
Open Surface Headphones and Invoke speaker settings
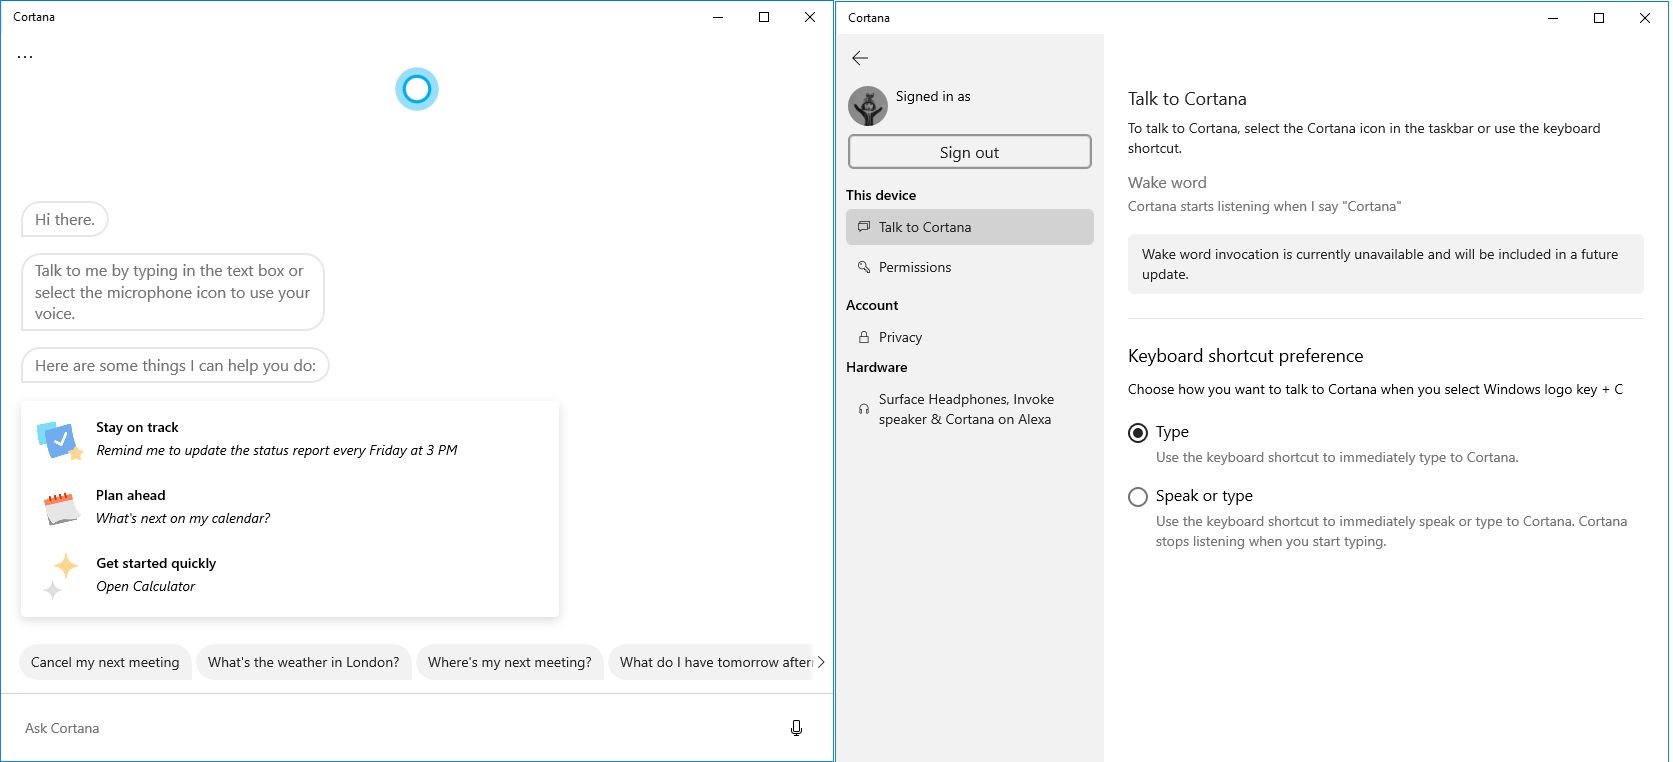965,409
